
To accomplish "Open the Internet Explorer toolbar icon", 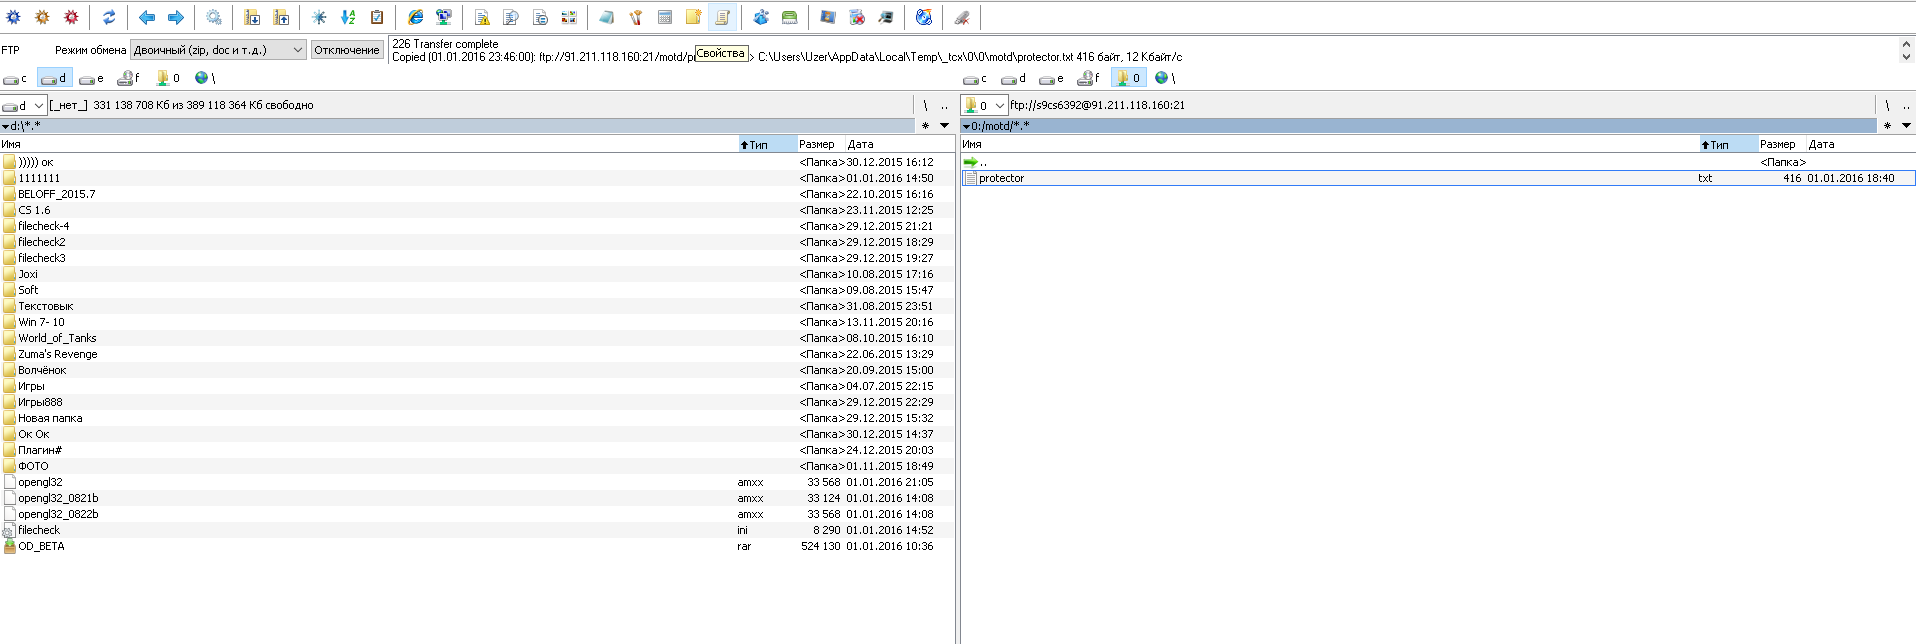I will coord(415,17).
